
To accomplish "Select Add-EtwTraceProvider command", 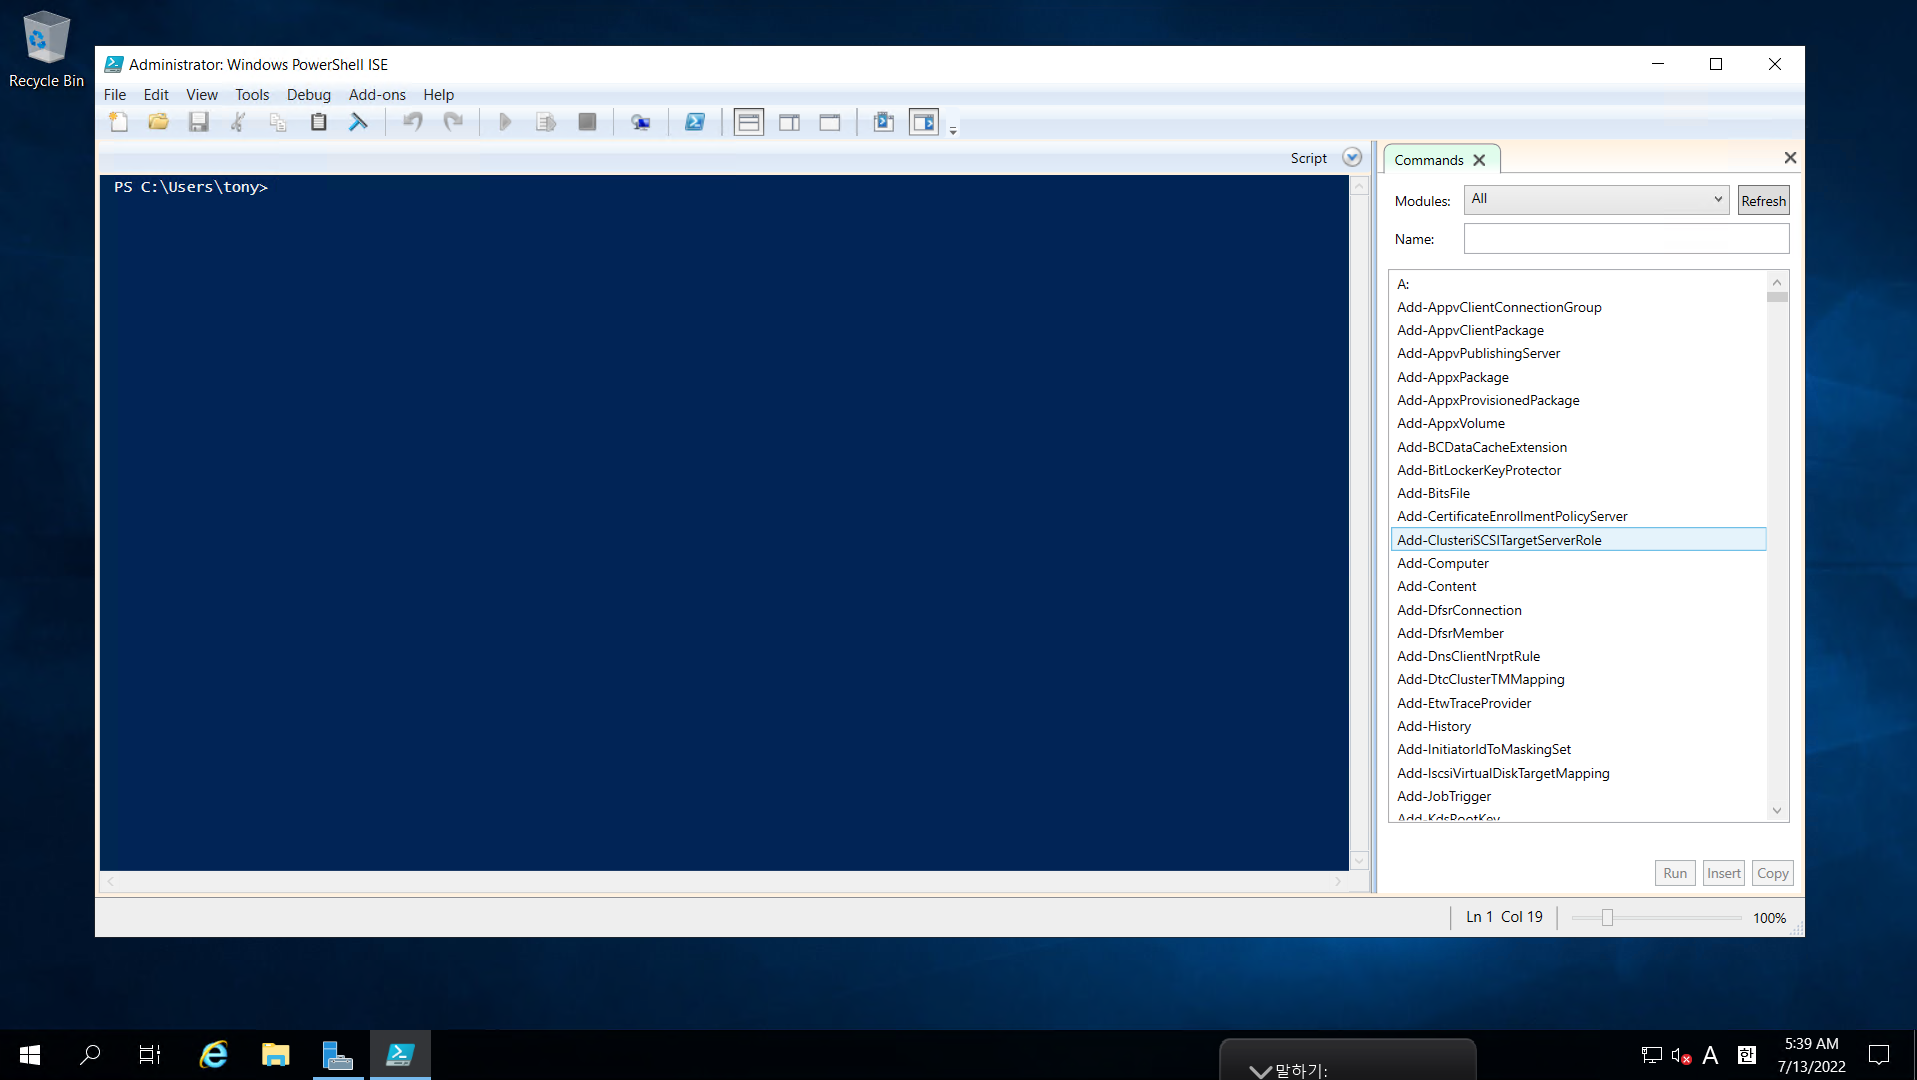I will (1578, 703).
